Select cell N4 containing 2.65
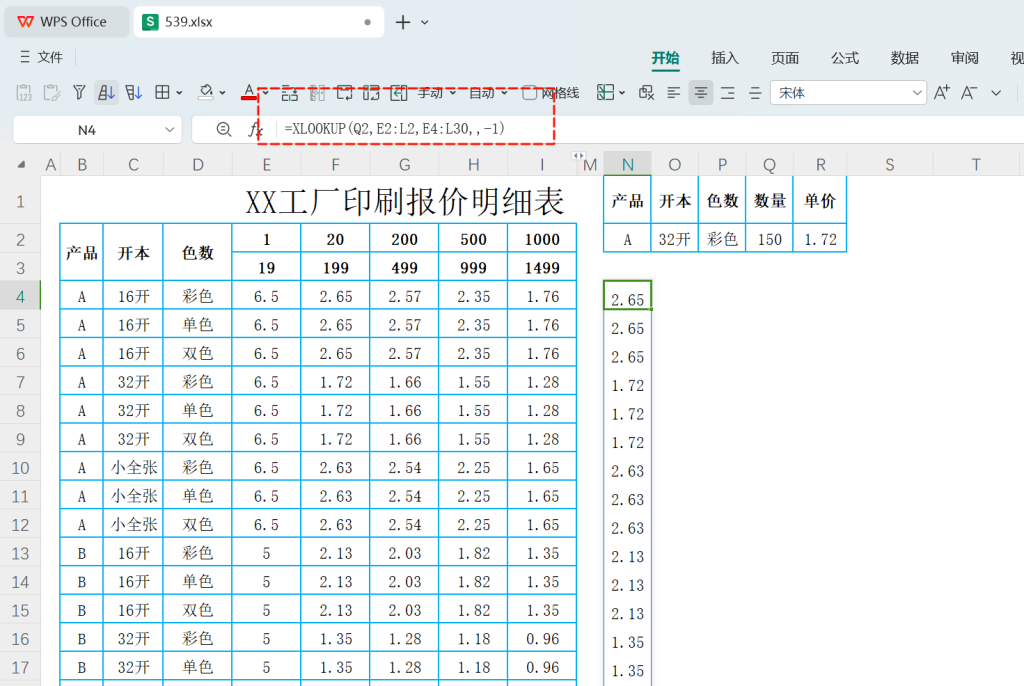1024x686 pixels. point(628,297)
